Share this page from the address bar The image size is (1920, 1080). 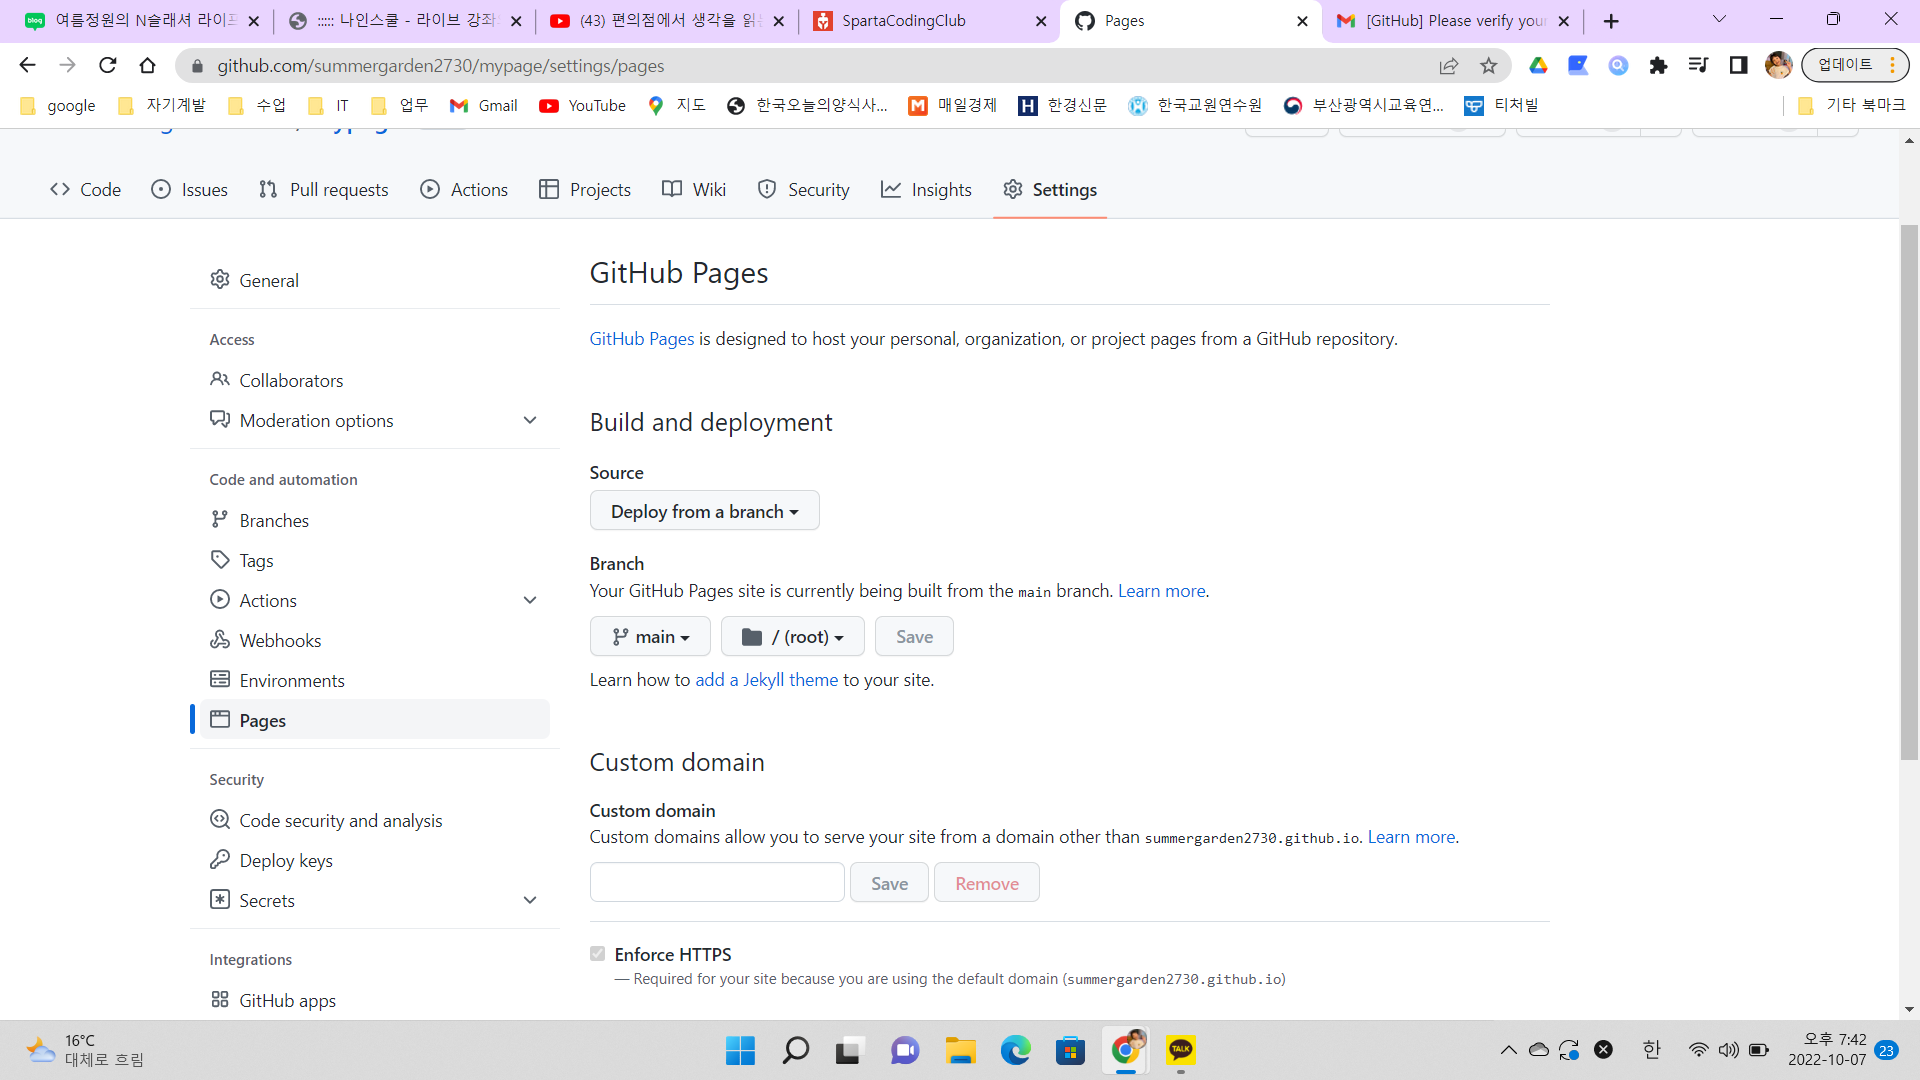click(x=1449, y=65)
